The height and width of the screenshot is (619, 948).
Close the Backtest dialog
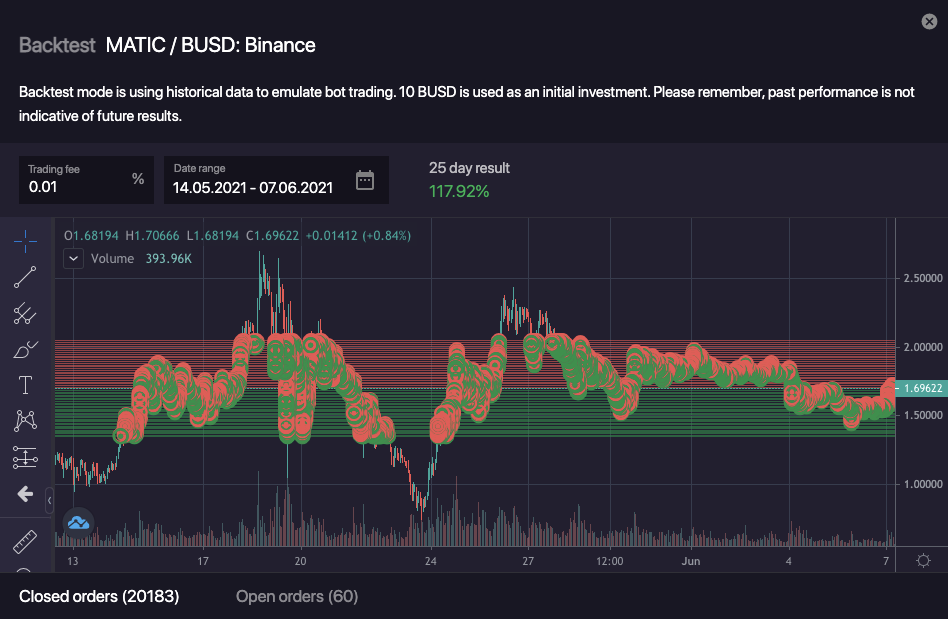928,21
